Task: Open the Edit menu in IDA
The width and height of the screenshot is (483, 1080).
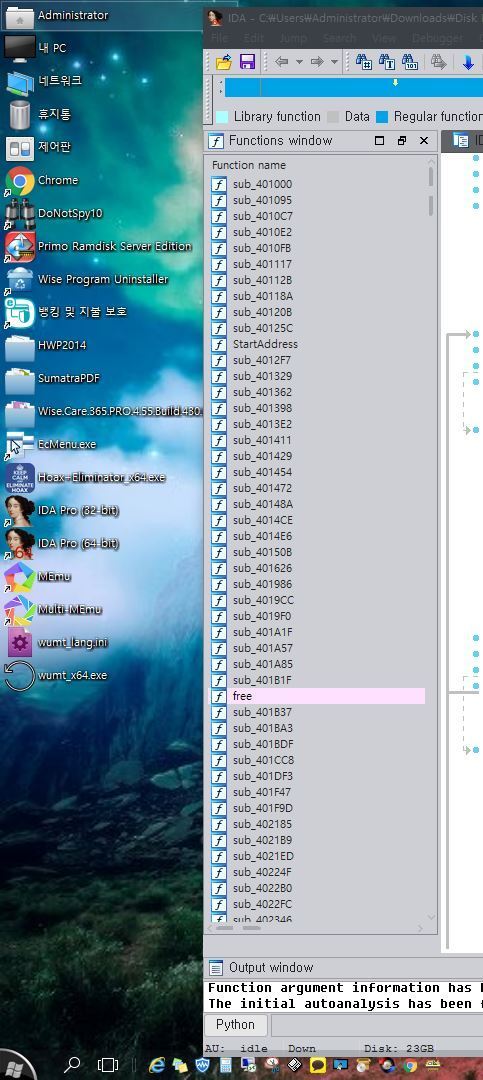Action: click(254, 39)
